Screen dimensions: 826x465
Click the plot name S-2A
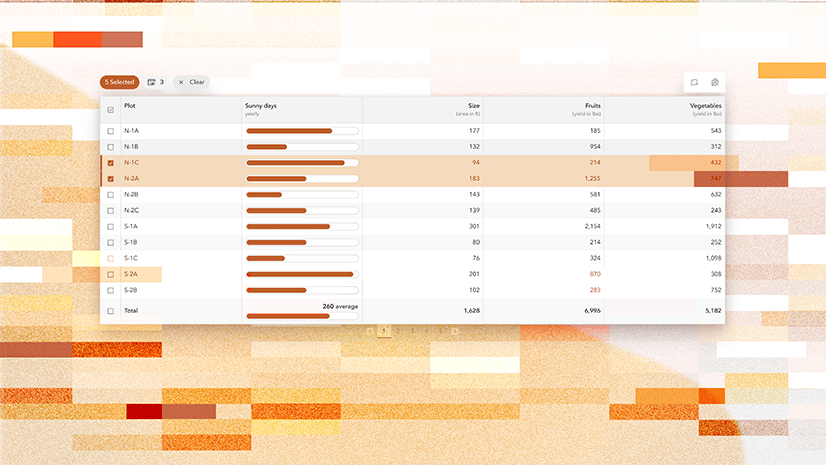click(131, 274)
